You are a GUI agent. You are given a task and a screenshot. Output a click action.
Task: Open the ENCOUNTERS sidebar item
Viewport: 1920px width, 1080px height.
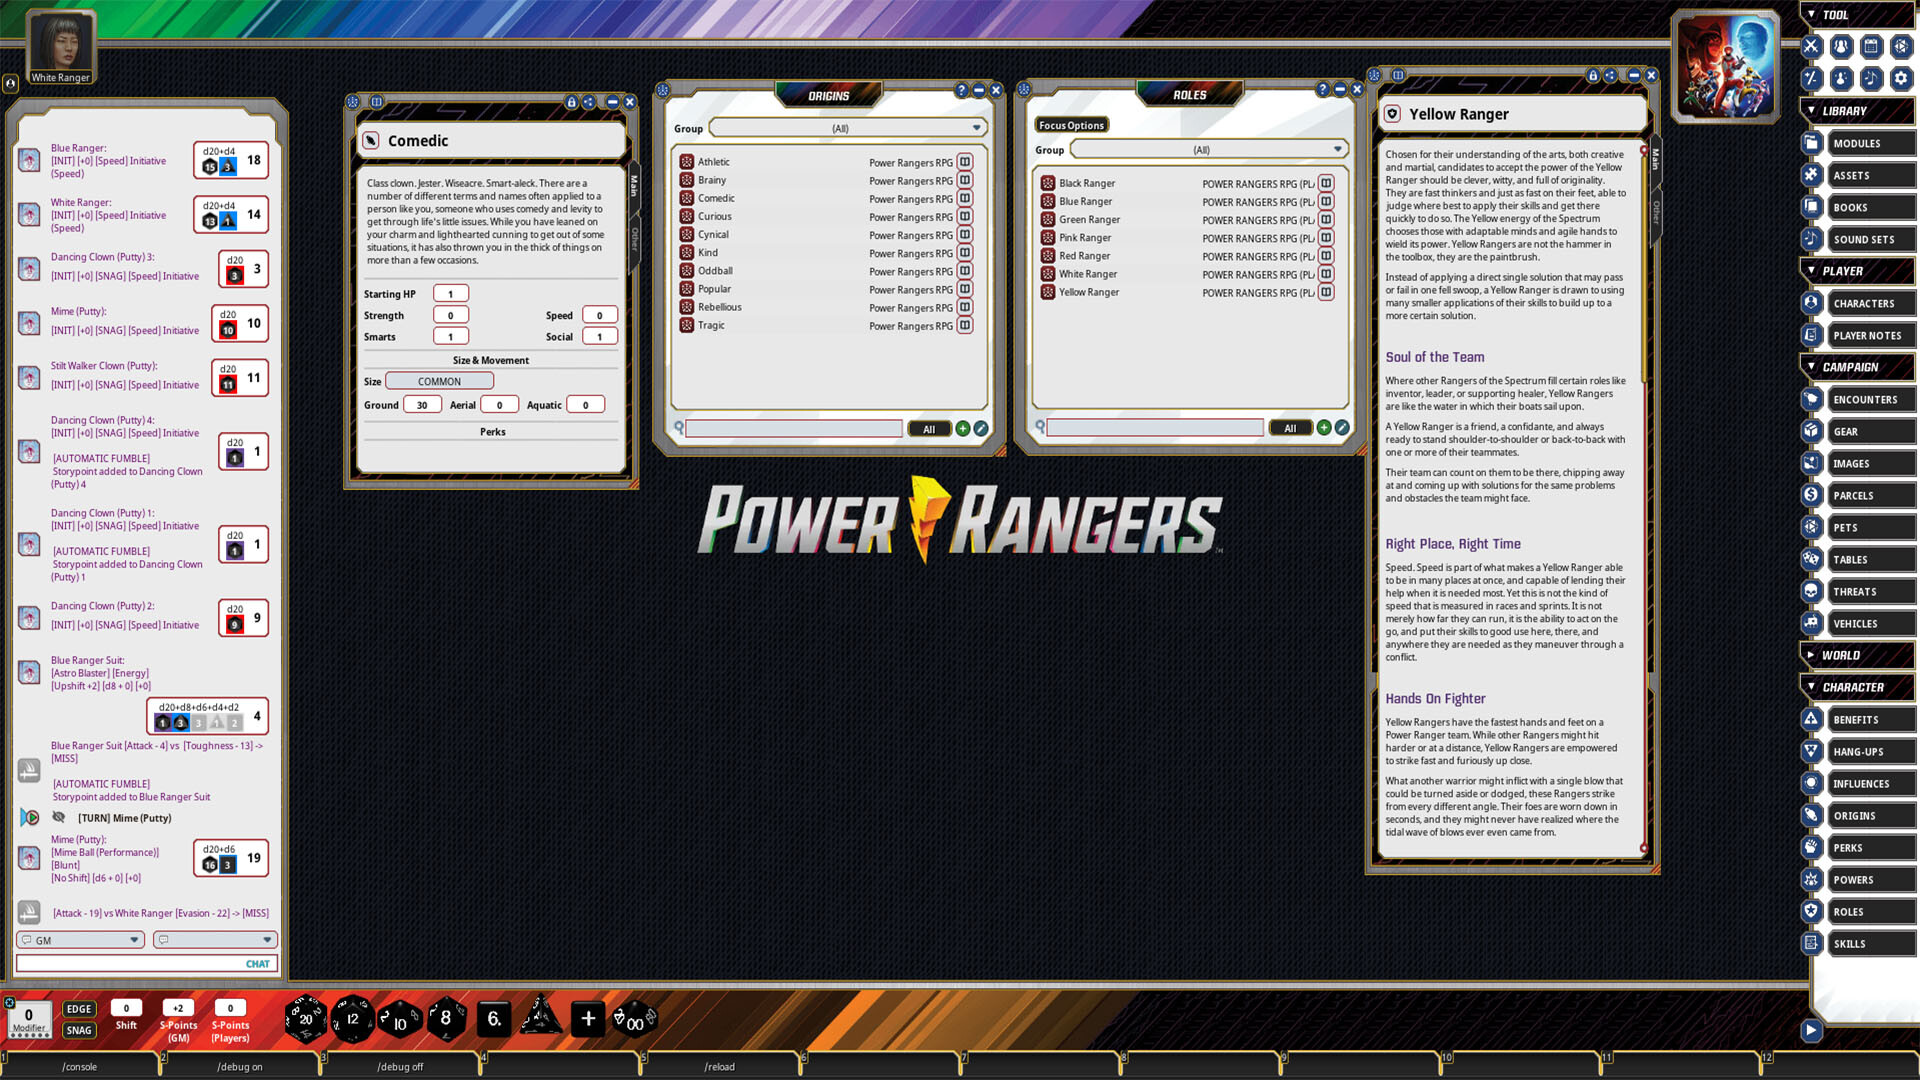pos(1864,400)
